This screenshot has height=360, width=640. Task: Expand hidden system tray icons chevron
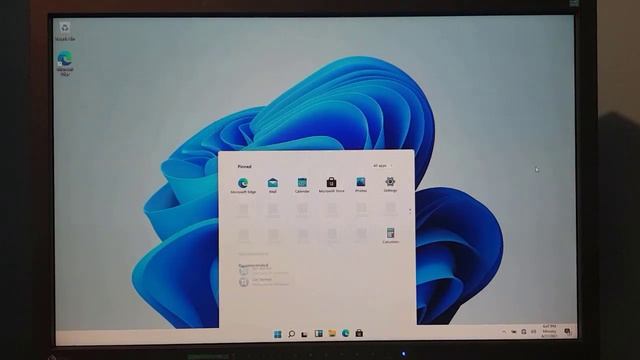(504, 332)
